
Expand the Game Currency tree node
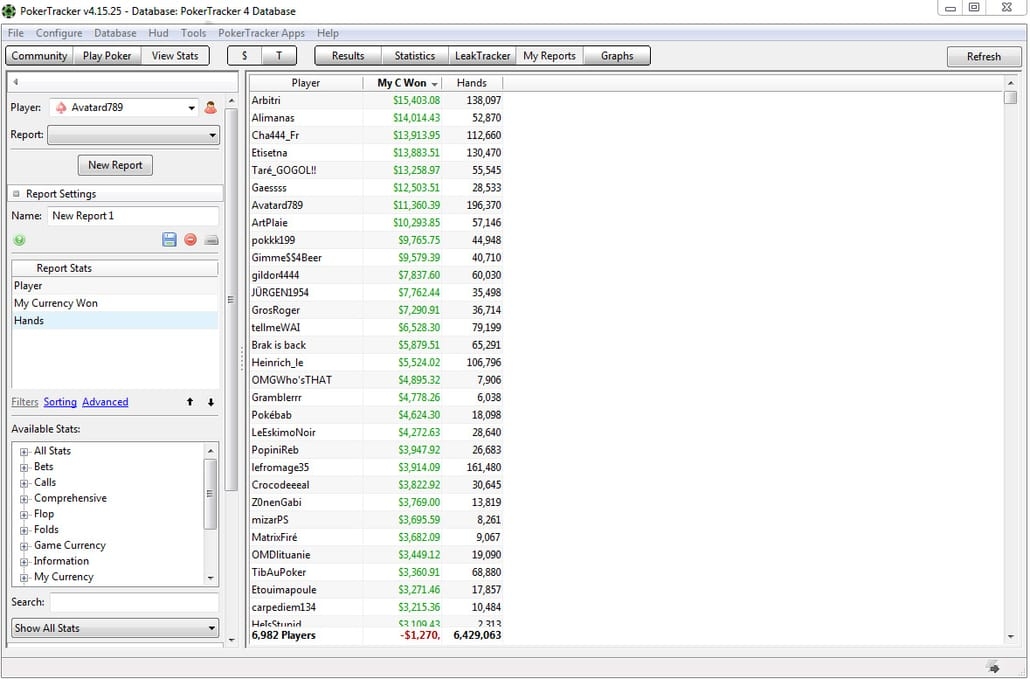tap(24, 546)
